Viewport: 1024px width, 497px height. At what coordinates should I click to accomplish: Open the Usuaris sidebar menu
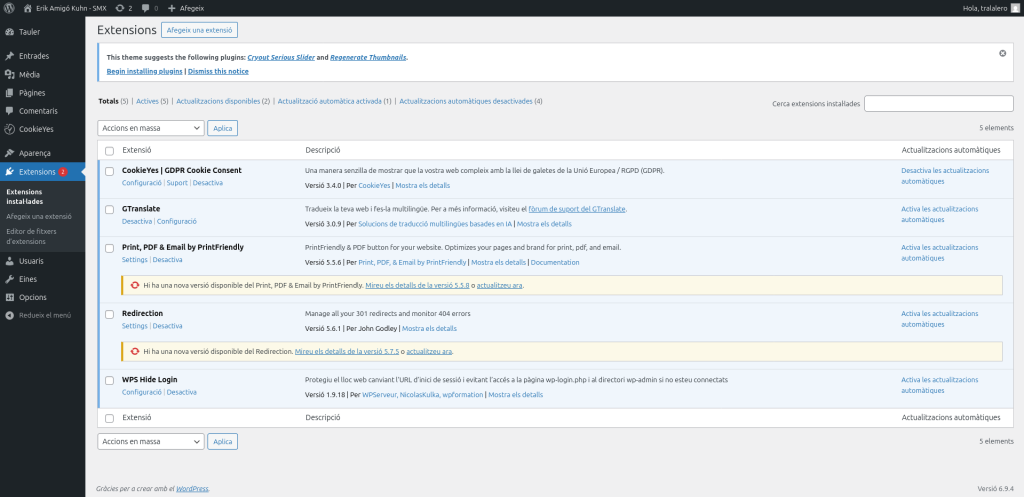pyautogui.click(x=31, y=261)
